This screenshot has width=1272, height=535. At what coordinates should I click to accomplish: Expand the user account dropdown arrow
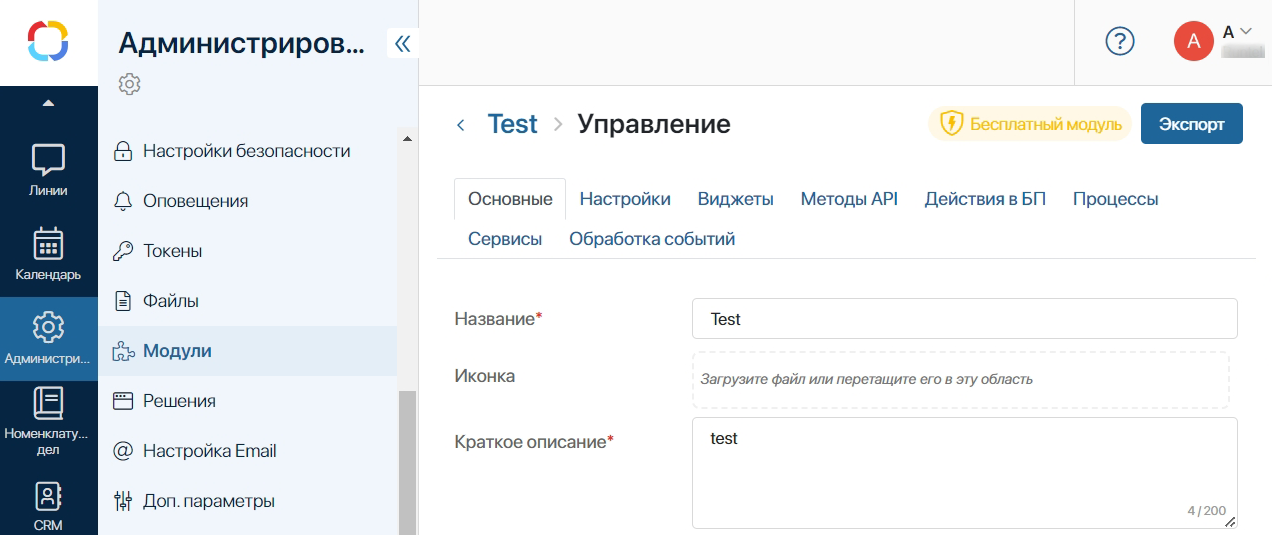[1246, 32]
